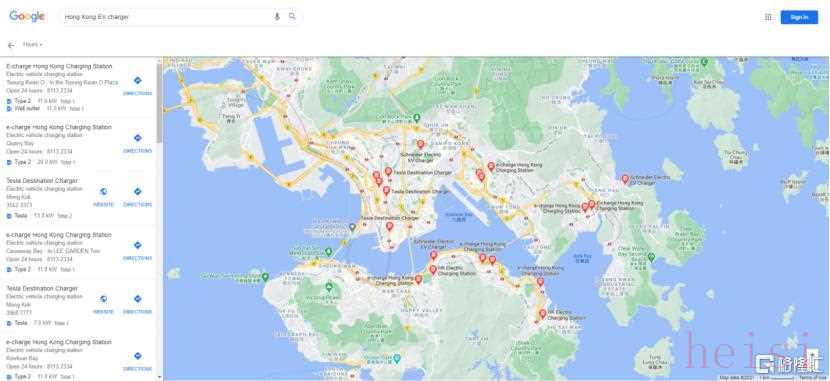Click Directions icon for first E-charge Tseung Kwan O listing

pyautogui.click(x=138, y=80)
